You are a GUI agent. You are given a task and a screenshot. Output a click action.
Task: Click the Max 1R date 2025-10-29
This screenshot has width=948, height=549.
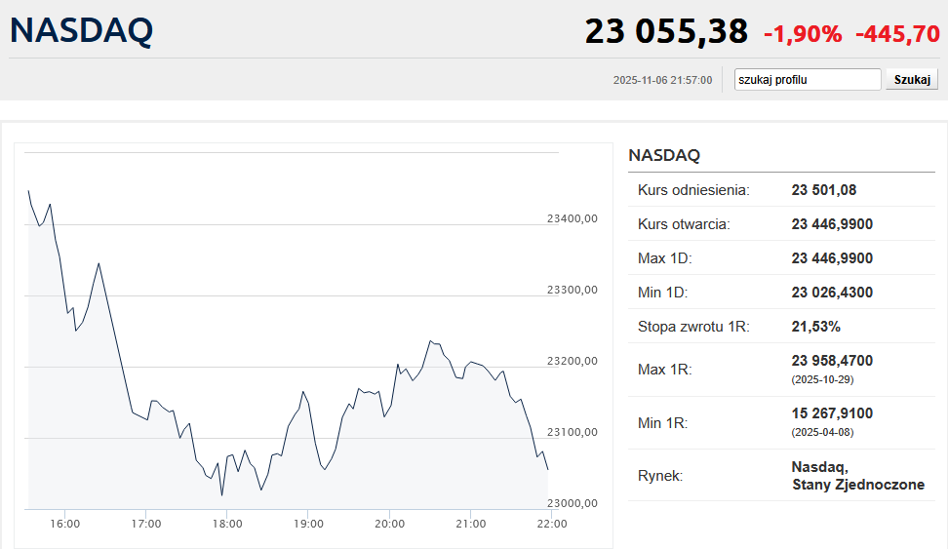pyautogui.click(x=822, y=380)
